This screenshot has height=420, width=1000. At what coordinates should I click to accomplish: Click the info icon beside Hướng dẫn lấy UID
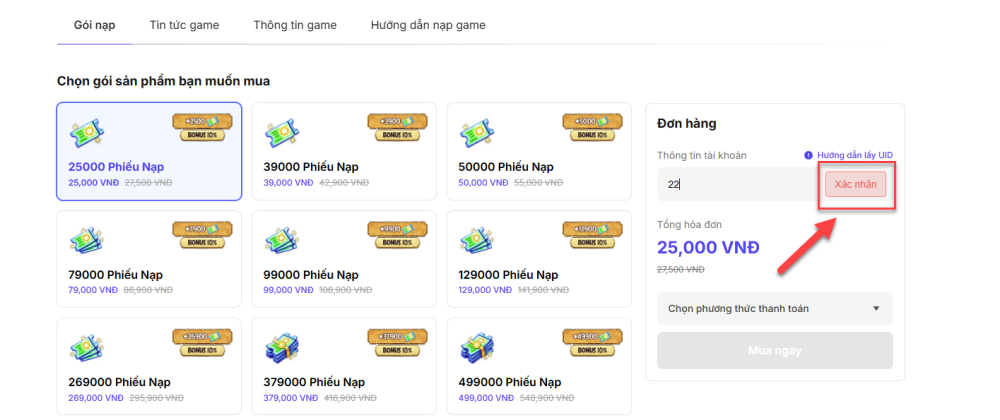[x=808, y=155]
